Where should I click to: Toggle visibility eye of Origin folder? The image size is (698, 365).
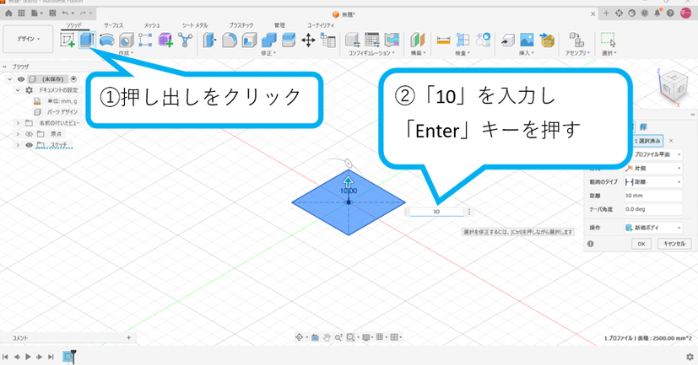click(x=29, y=134)
